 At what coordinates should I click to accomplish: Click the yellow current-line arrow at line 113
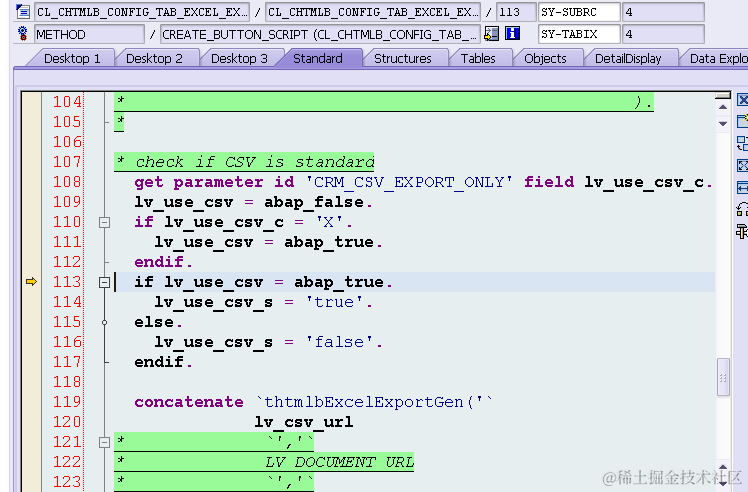click(31, 282)
